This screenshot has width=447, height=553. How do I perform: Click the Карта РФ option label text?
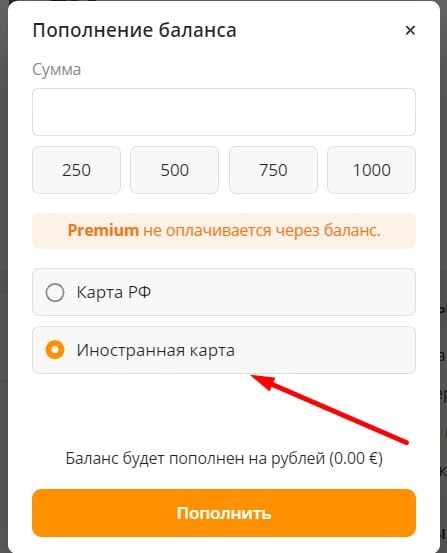114,292
